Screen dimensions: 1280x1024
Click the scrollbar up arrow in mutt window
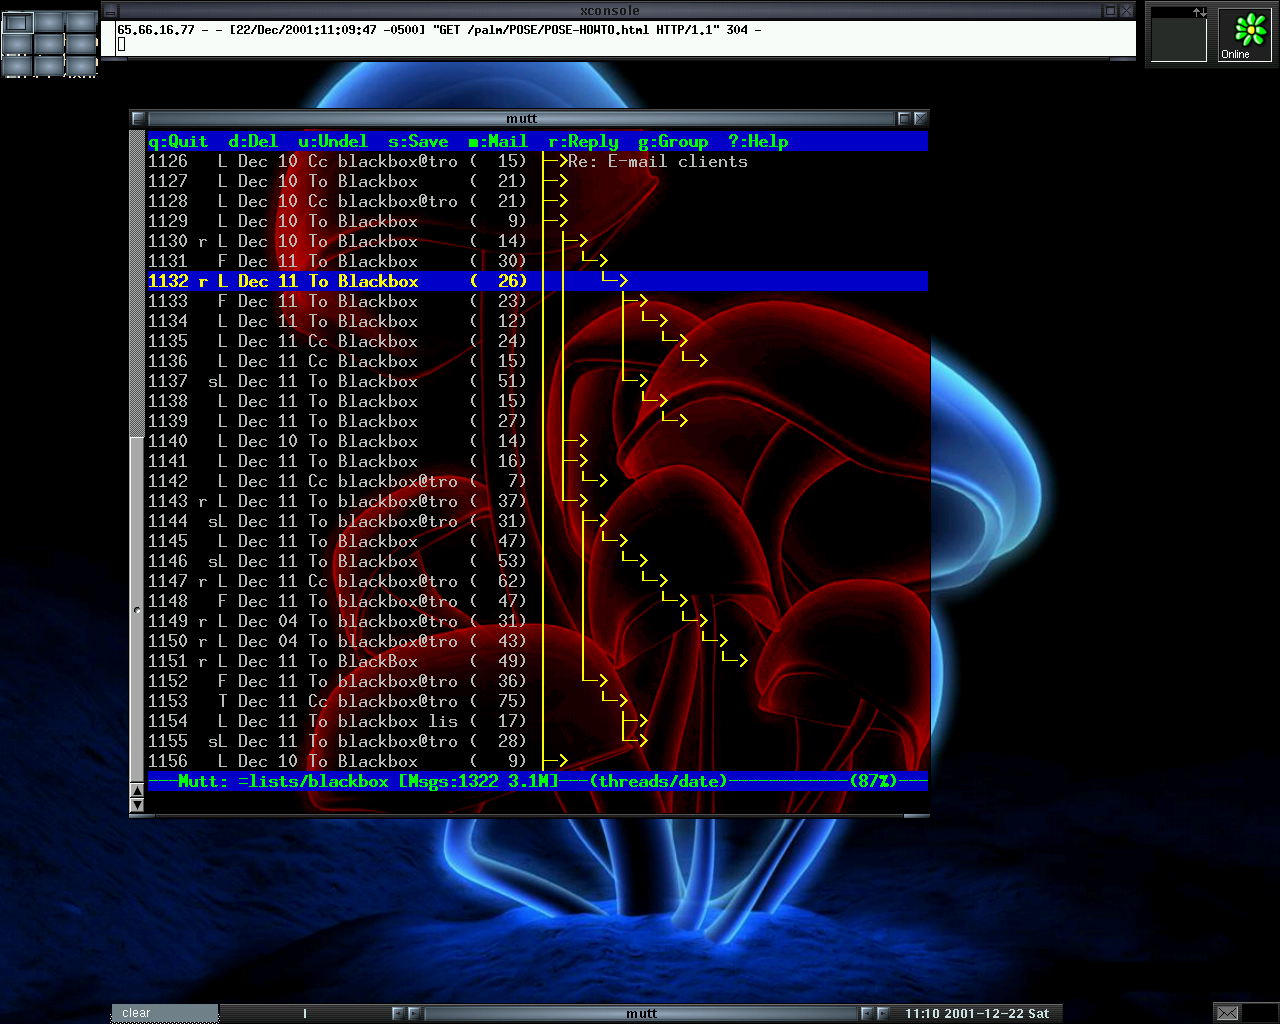point(137,790)
